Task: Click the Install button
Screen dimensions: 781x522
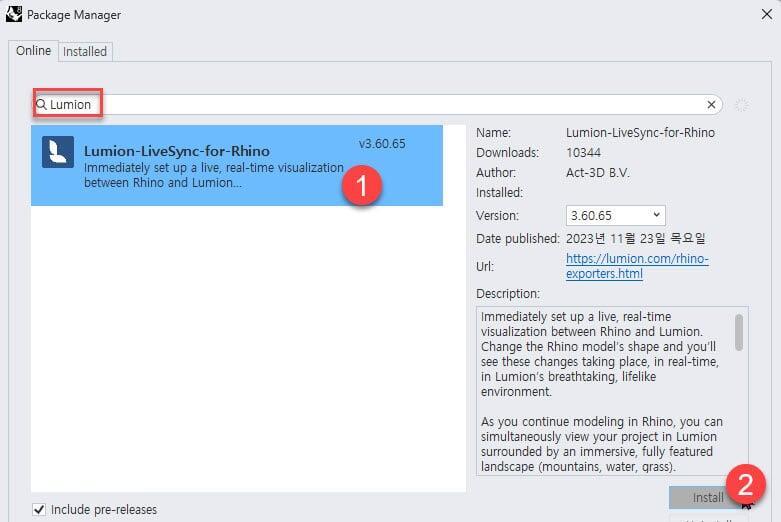Action: coord(708,497)
